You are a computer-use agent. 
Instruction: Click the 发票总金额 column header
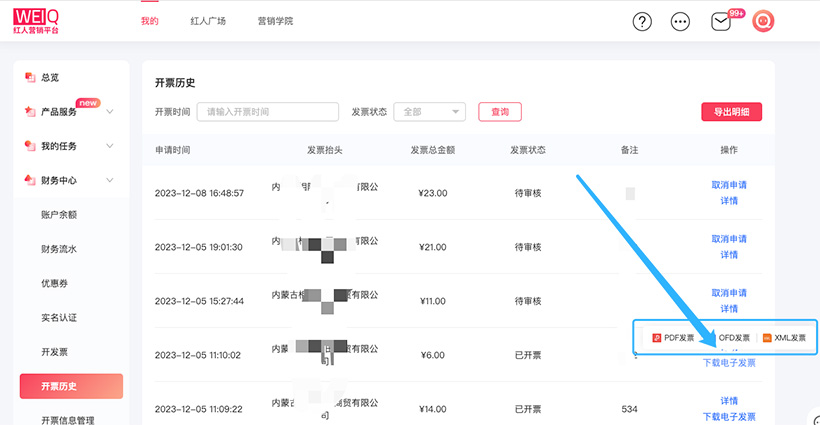(x=432, y=150)
